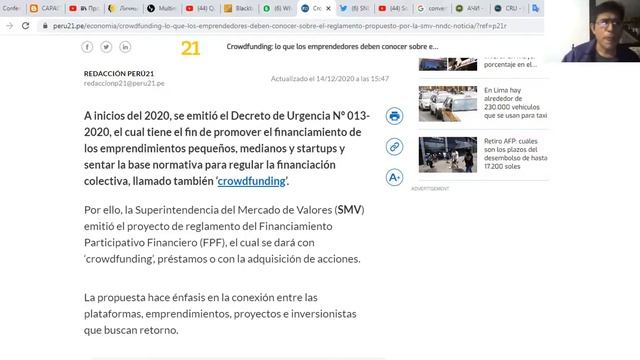Switch to the CAPAC browser tab
The width and height of the screenshot is (640, 360).
tap(45, 8)
